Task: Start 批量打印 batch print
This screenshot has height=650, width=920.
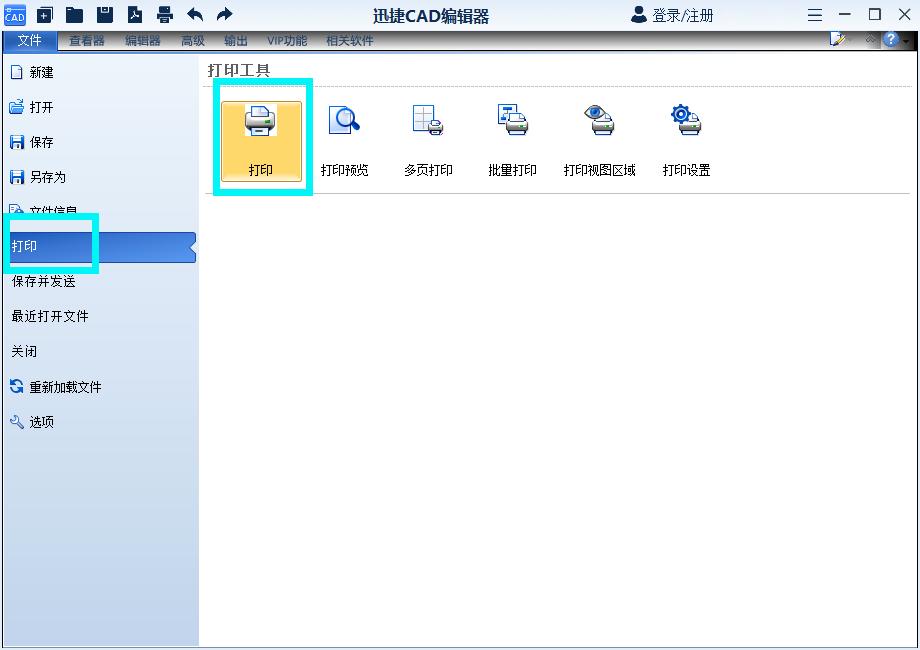Action: (x=512, y=141)
